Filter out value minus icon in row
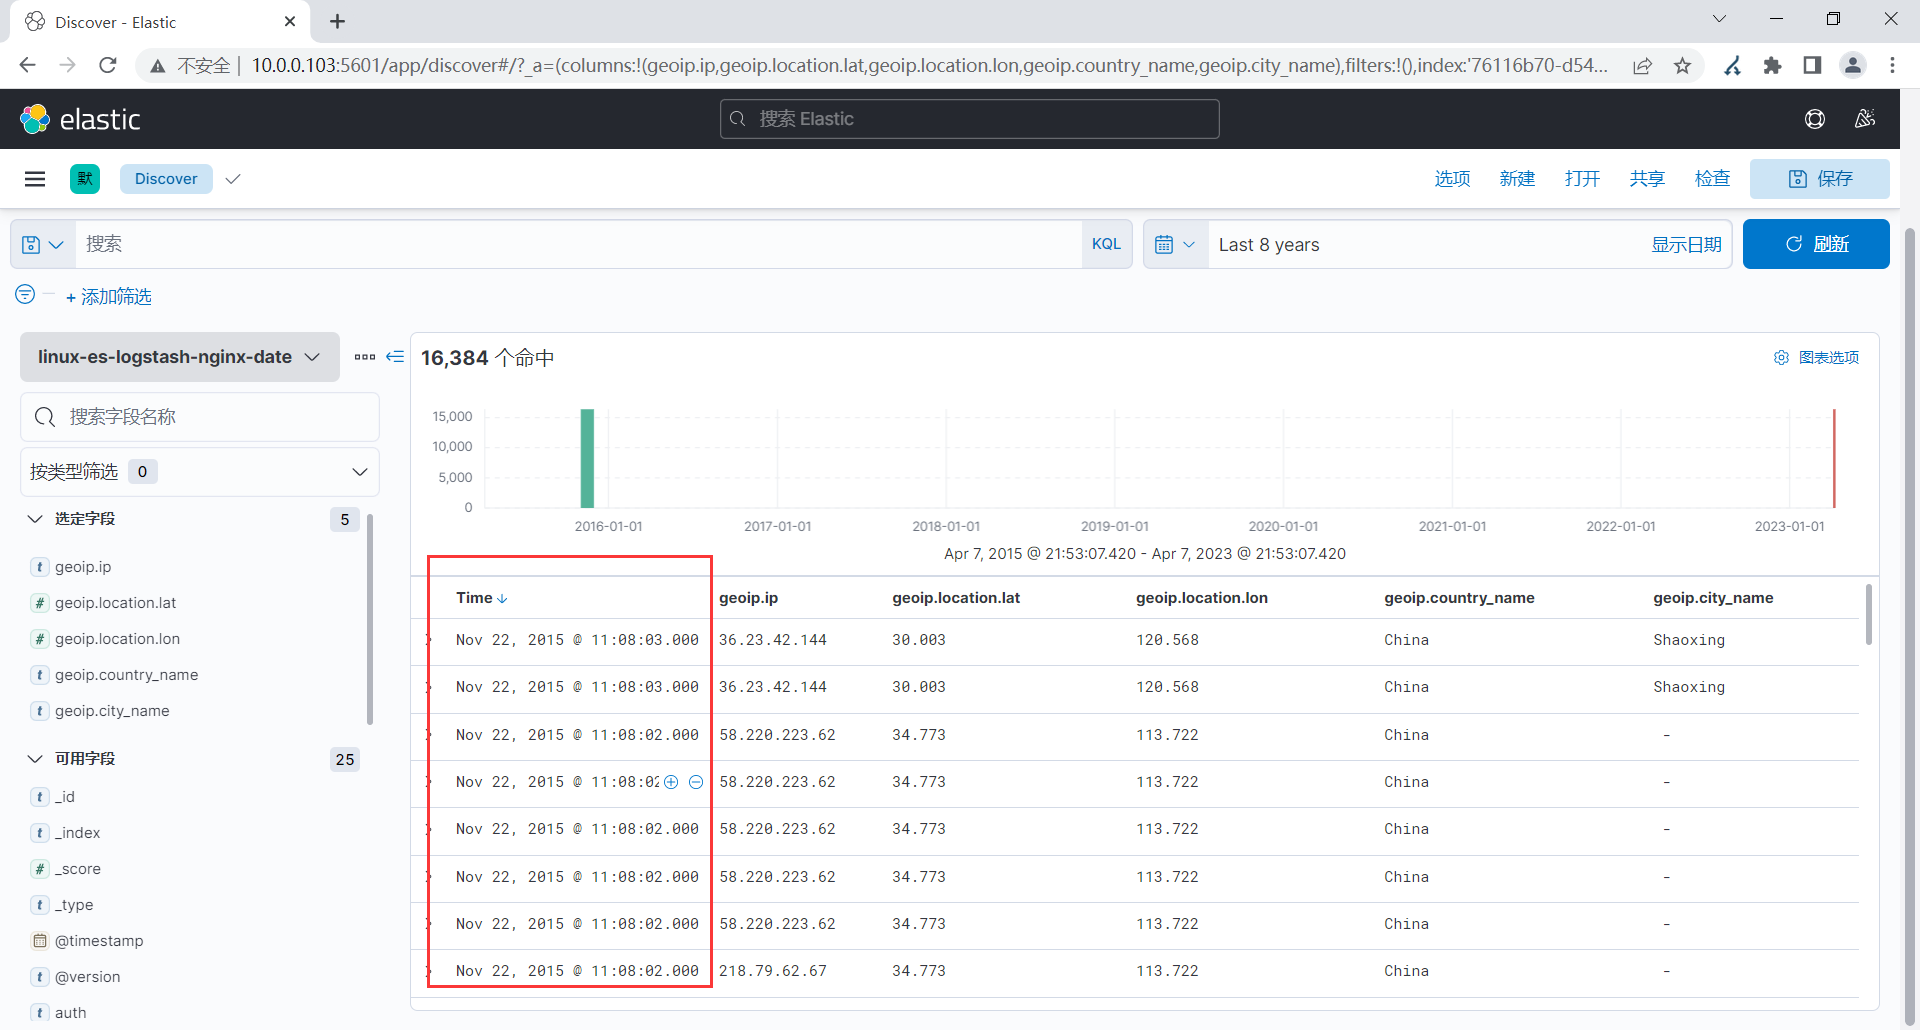 696,782
